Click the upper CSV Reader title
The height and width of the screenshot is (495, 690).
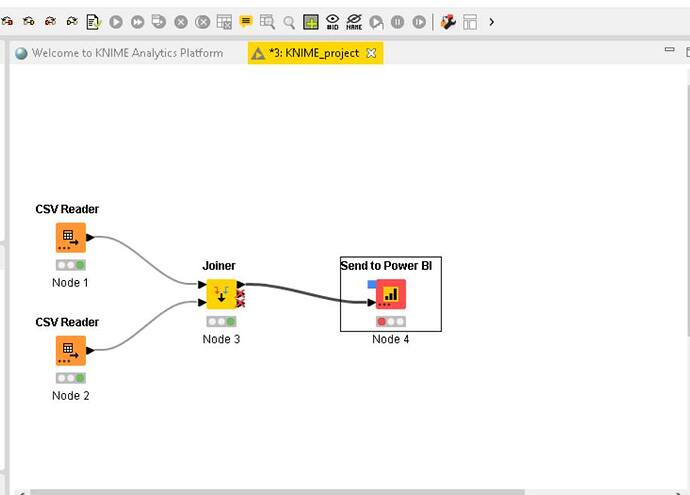pyautogui.click(x=67, y=209)
